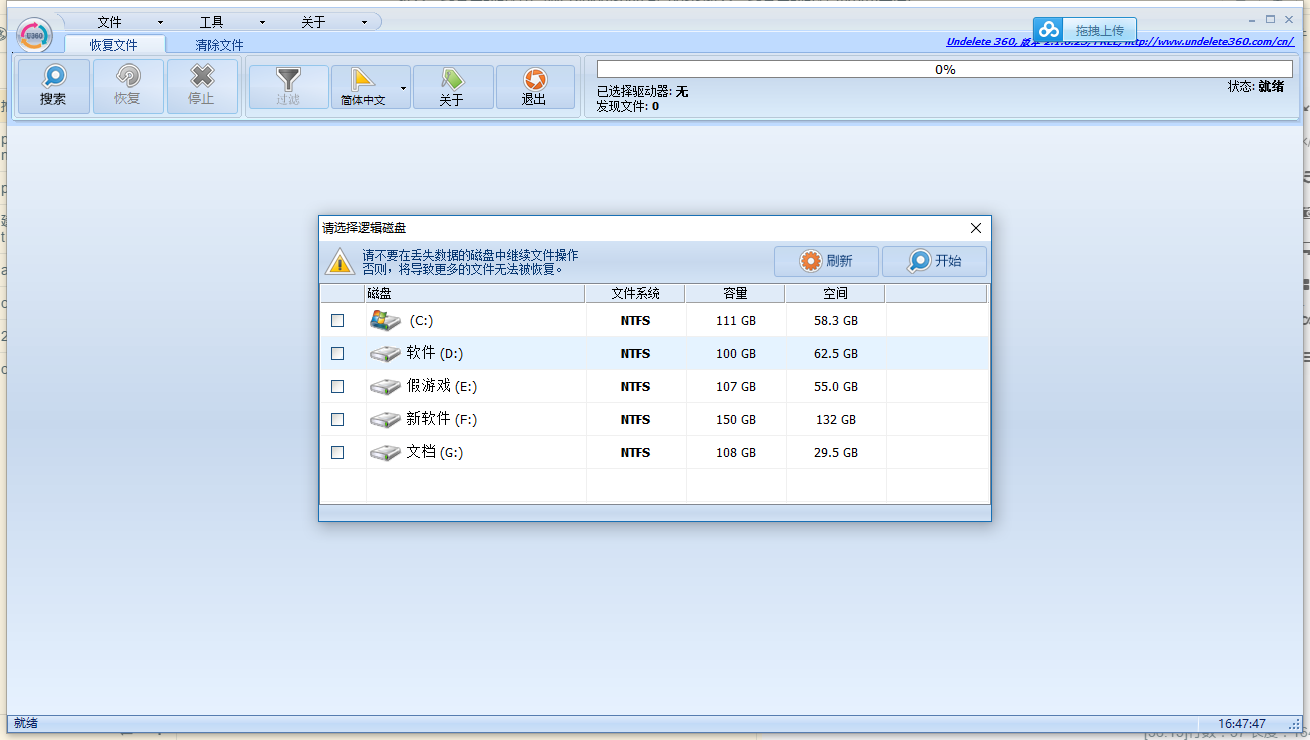Click the Exit (退出) toolbar icon
Viewport: 1310px width, 740px height.
coord(534,78)
